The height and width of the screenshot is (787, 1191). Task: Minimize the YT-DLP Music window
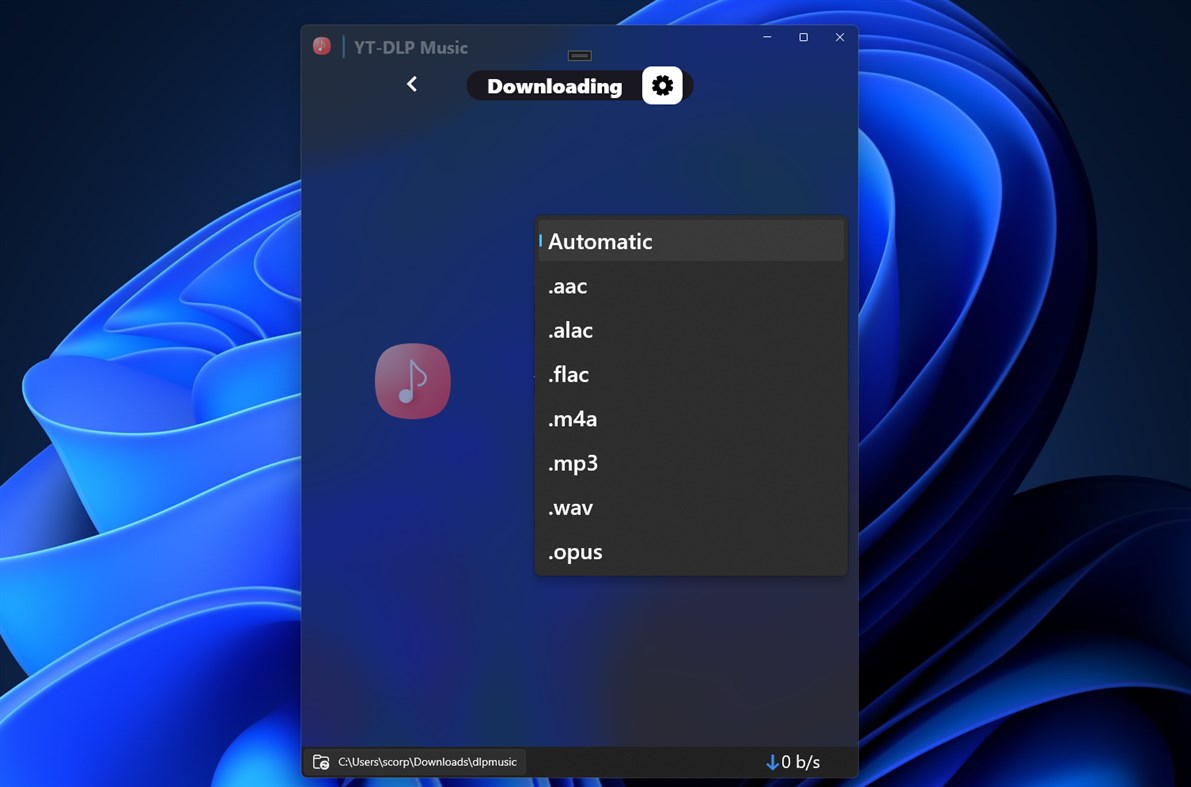(767, 36)
